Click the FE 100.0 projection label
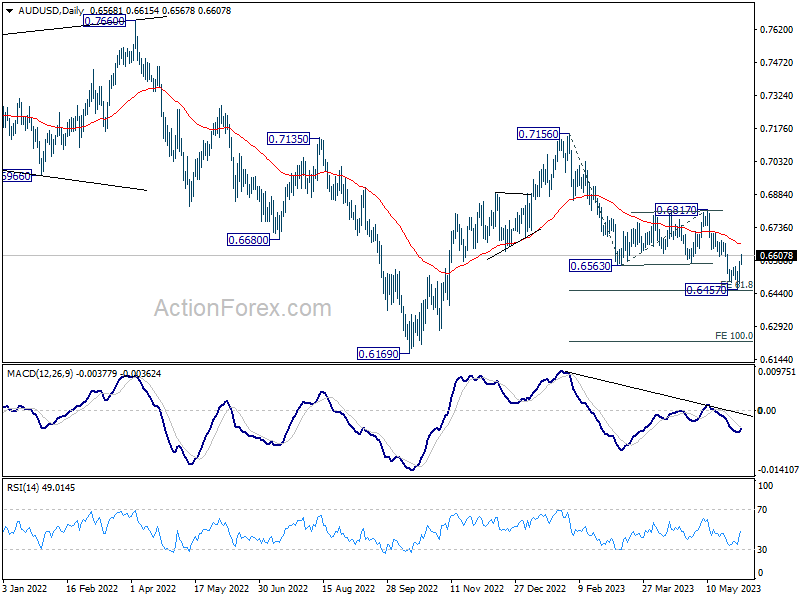The width and height of the screenshot is (800, 600). coord(734,336)
